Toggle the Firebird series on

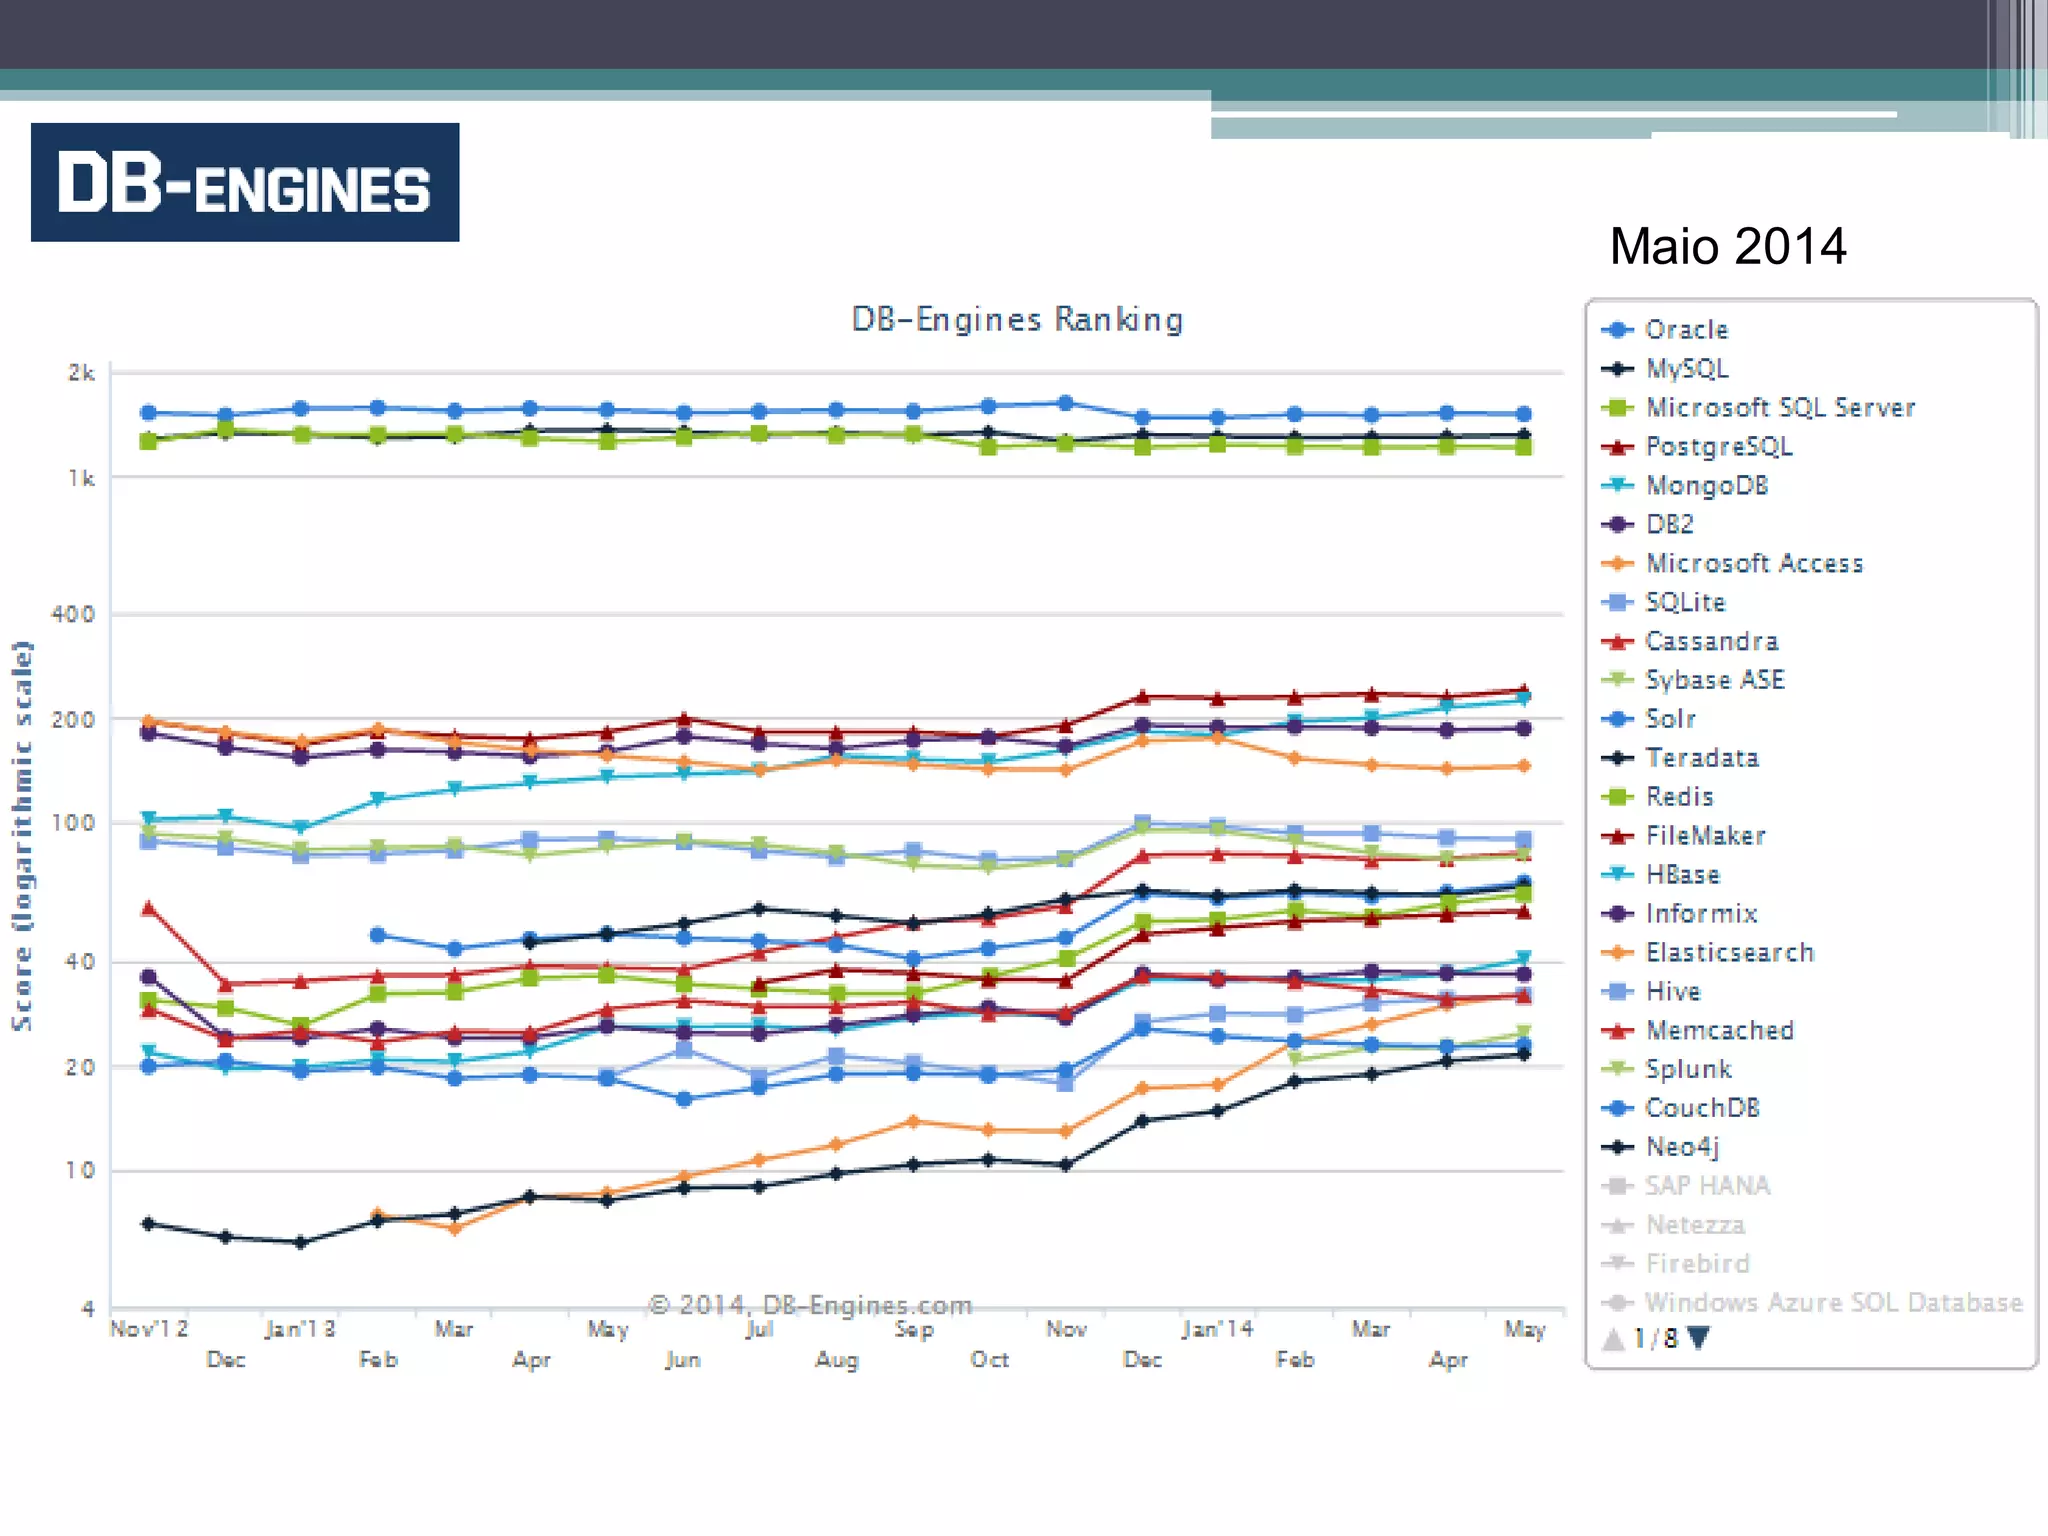pos(1697,1264)
